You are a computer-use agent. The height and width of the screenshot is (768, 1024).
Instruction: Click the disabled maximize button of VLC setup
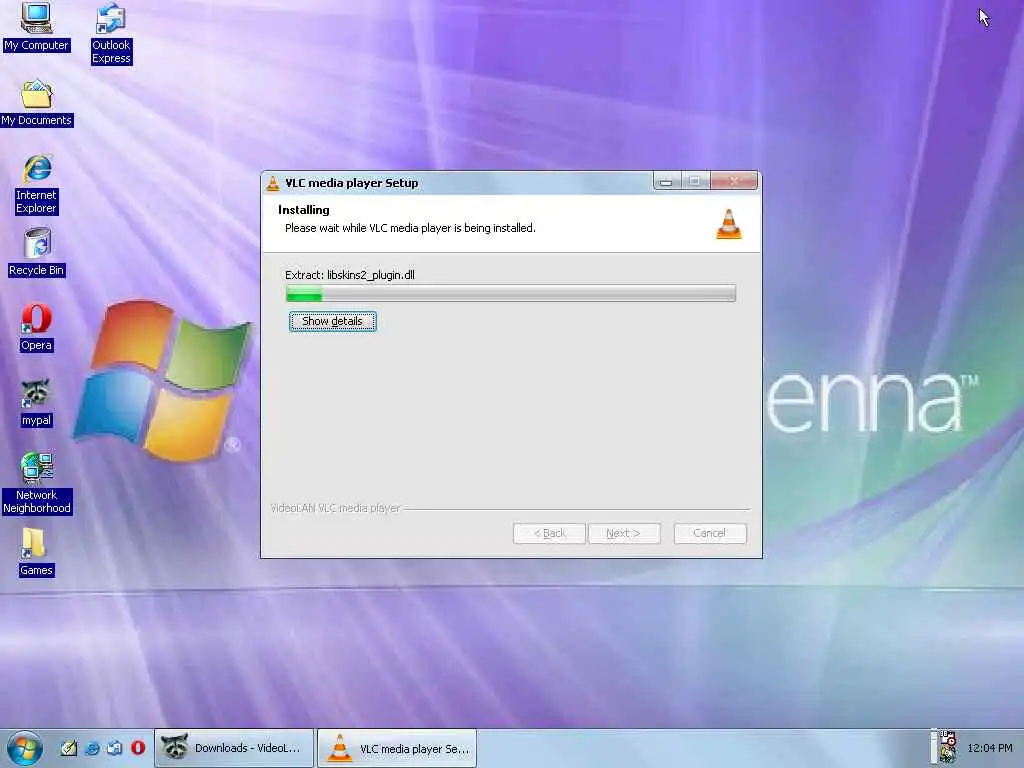pos(695,182)
